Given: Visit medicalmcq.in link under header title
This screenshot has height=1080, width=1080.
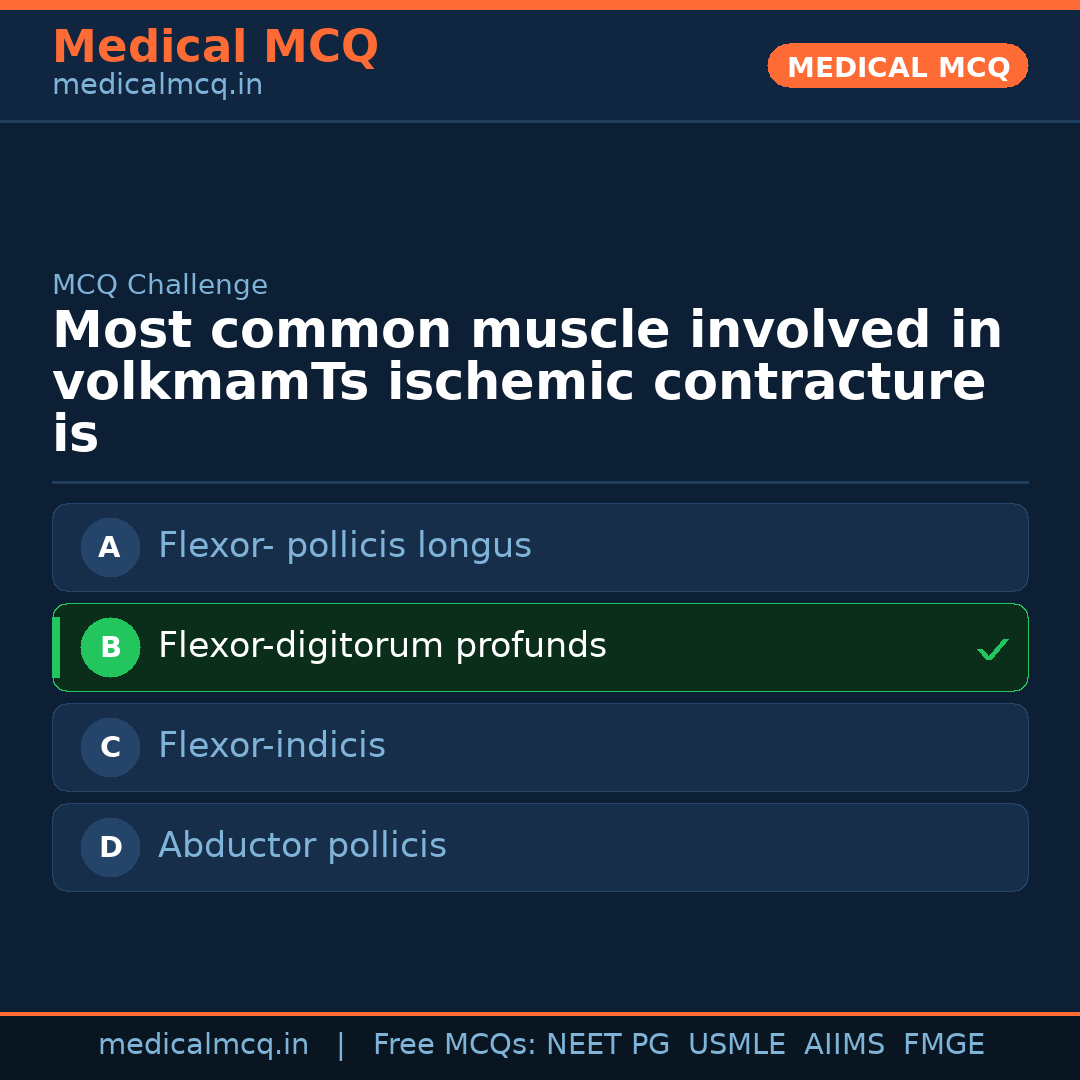Looking at the screenshot, I should 157,86.
